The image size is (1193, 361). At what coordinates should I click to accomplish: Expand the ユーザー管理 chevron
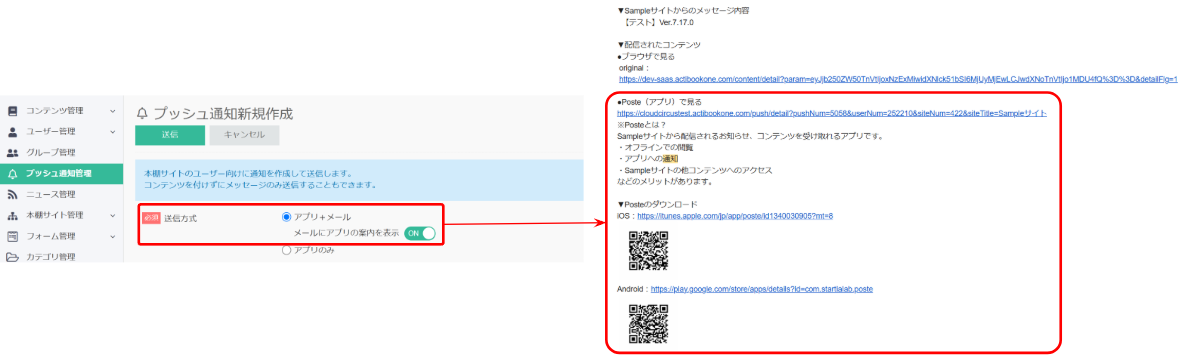coord(113,132)
